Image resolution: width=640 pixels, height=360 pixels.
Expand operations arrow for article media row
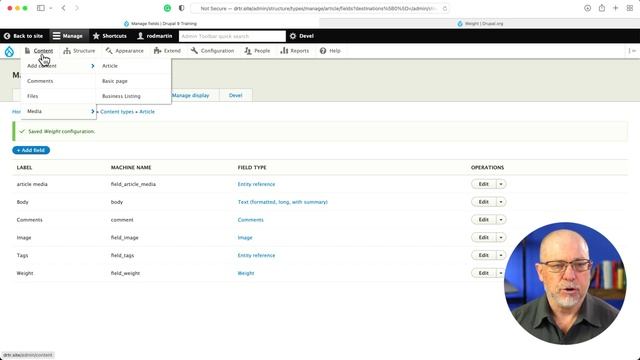[501, 184]
